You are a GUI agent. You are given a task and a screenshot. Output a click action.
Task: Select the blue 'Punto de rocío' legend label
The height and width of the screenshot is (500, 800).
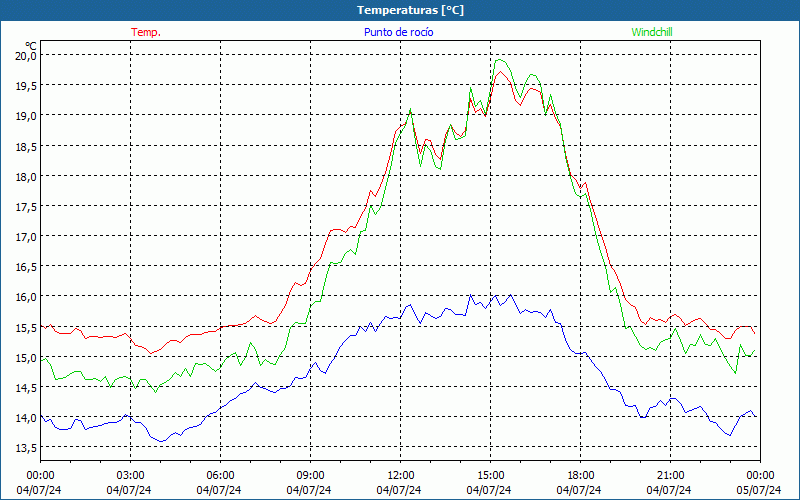click(398, 32)
